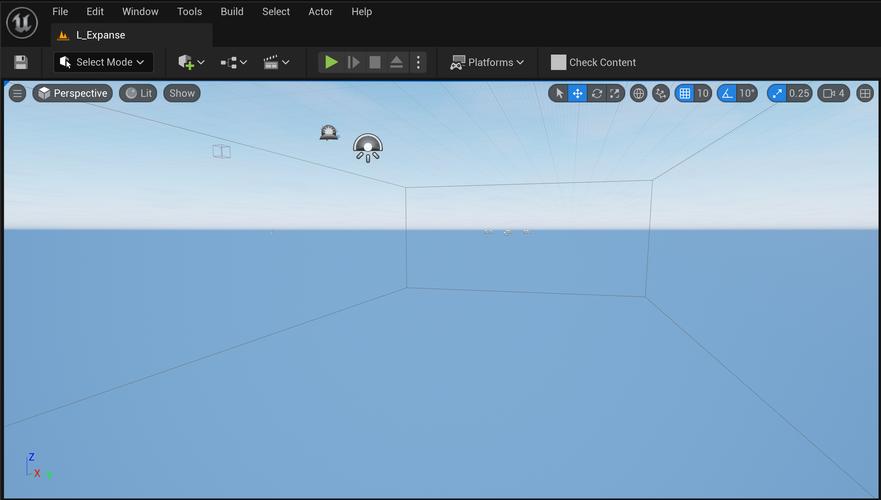Choose the rotate tool
This screenshot has height=500, width=881.
tap(597, 93)
